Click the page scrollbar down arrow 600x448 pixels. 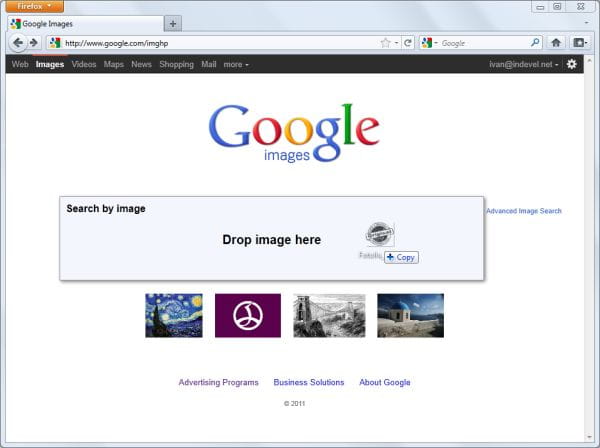tap(589, 437)
